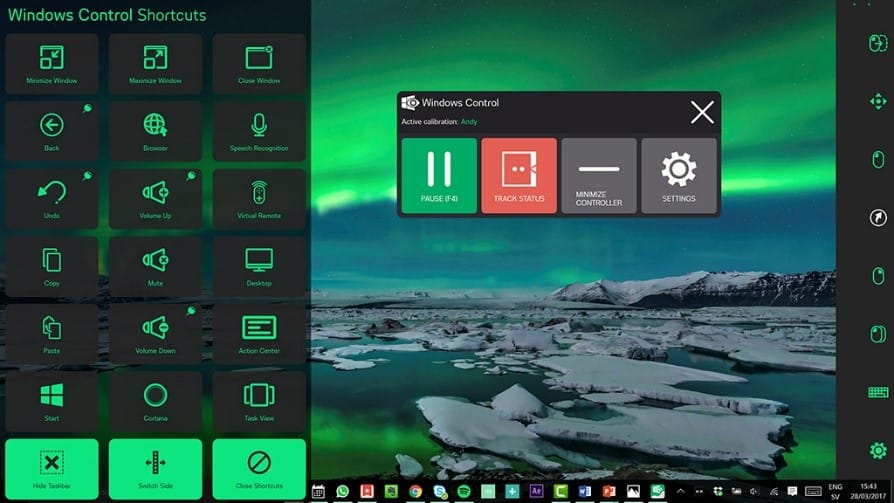Open Settings in Windows Control panel
894x503 pixels.
click(x=678, y=176)
